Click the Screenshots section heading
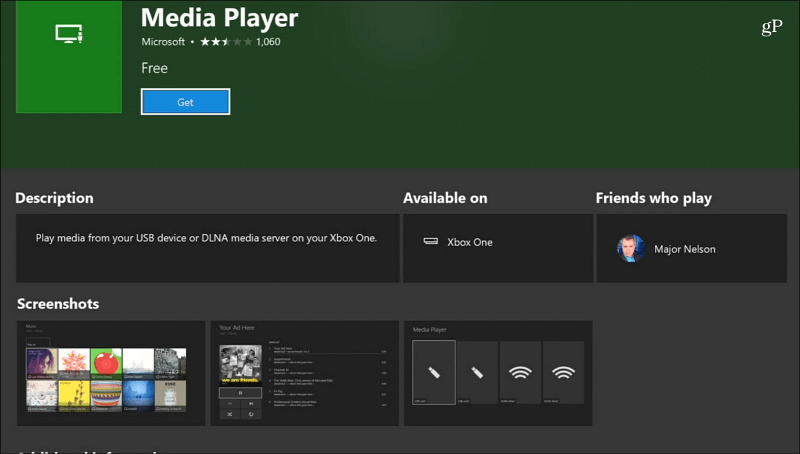Viewport: 800px width, 454px height. pyautogui.click(x=58, y=304)
